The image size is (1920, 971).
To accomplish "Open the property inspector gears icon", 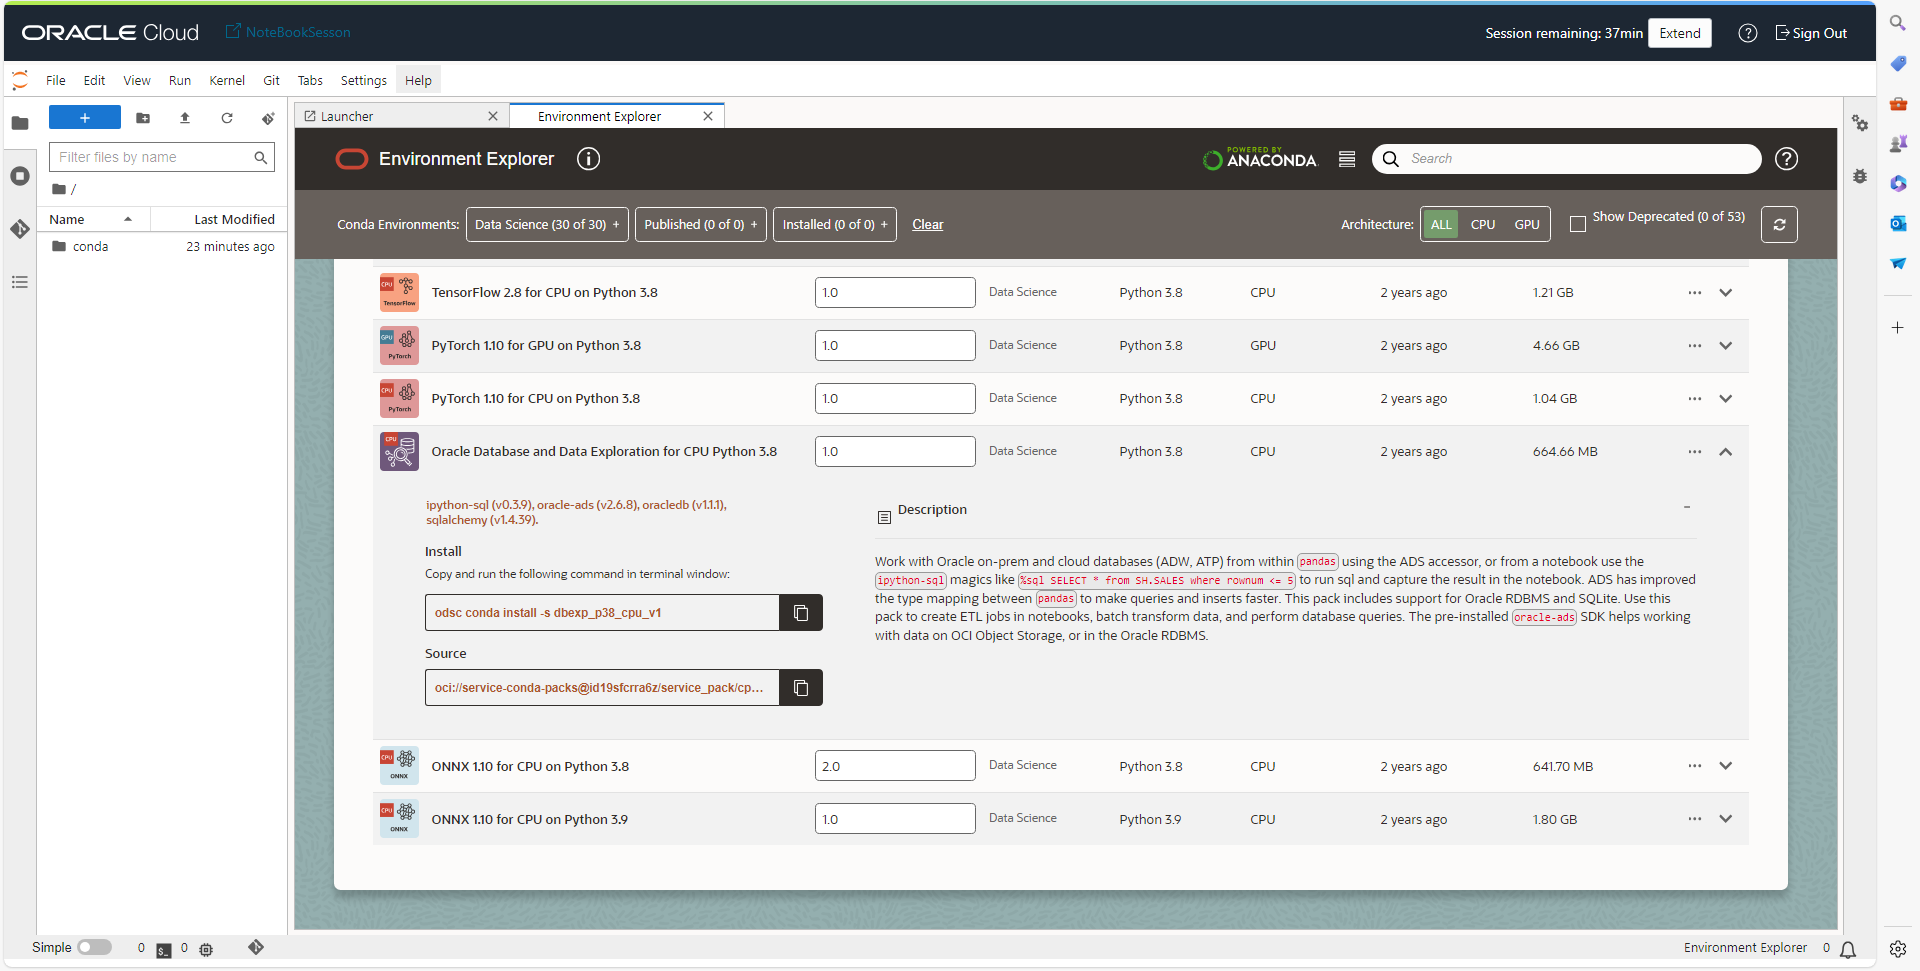I will (1860, 123).
